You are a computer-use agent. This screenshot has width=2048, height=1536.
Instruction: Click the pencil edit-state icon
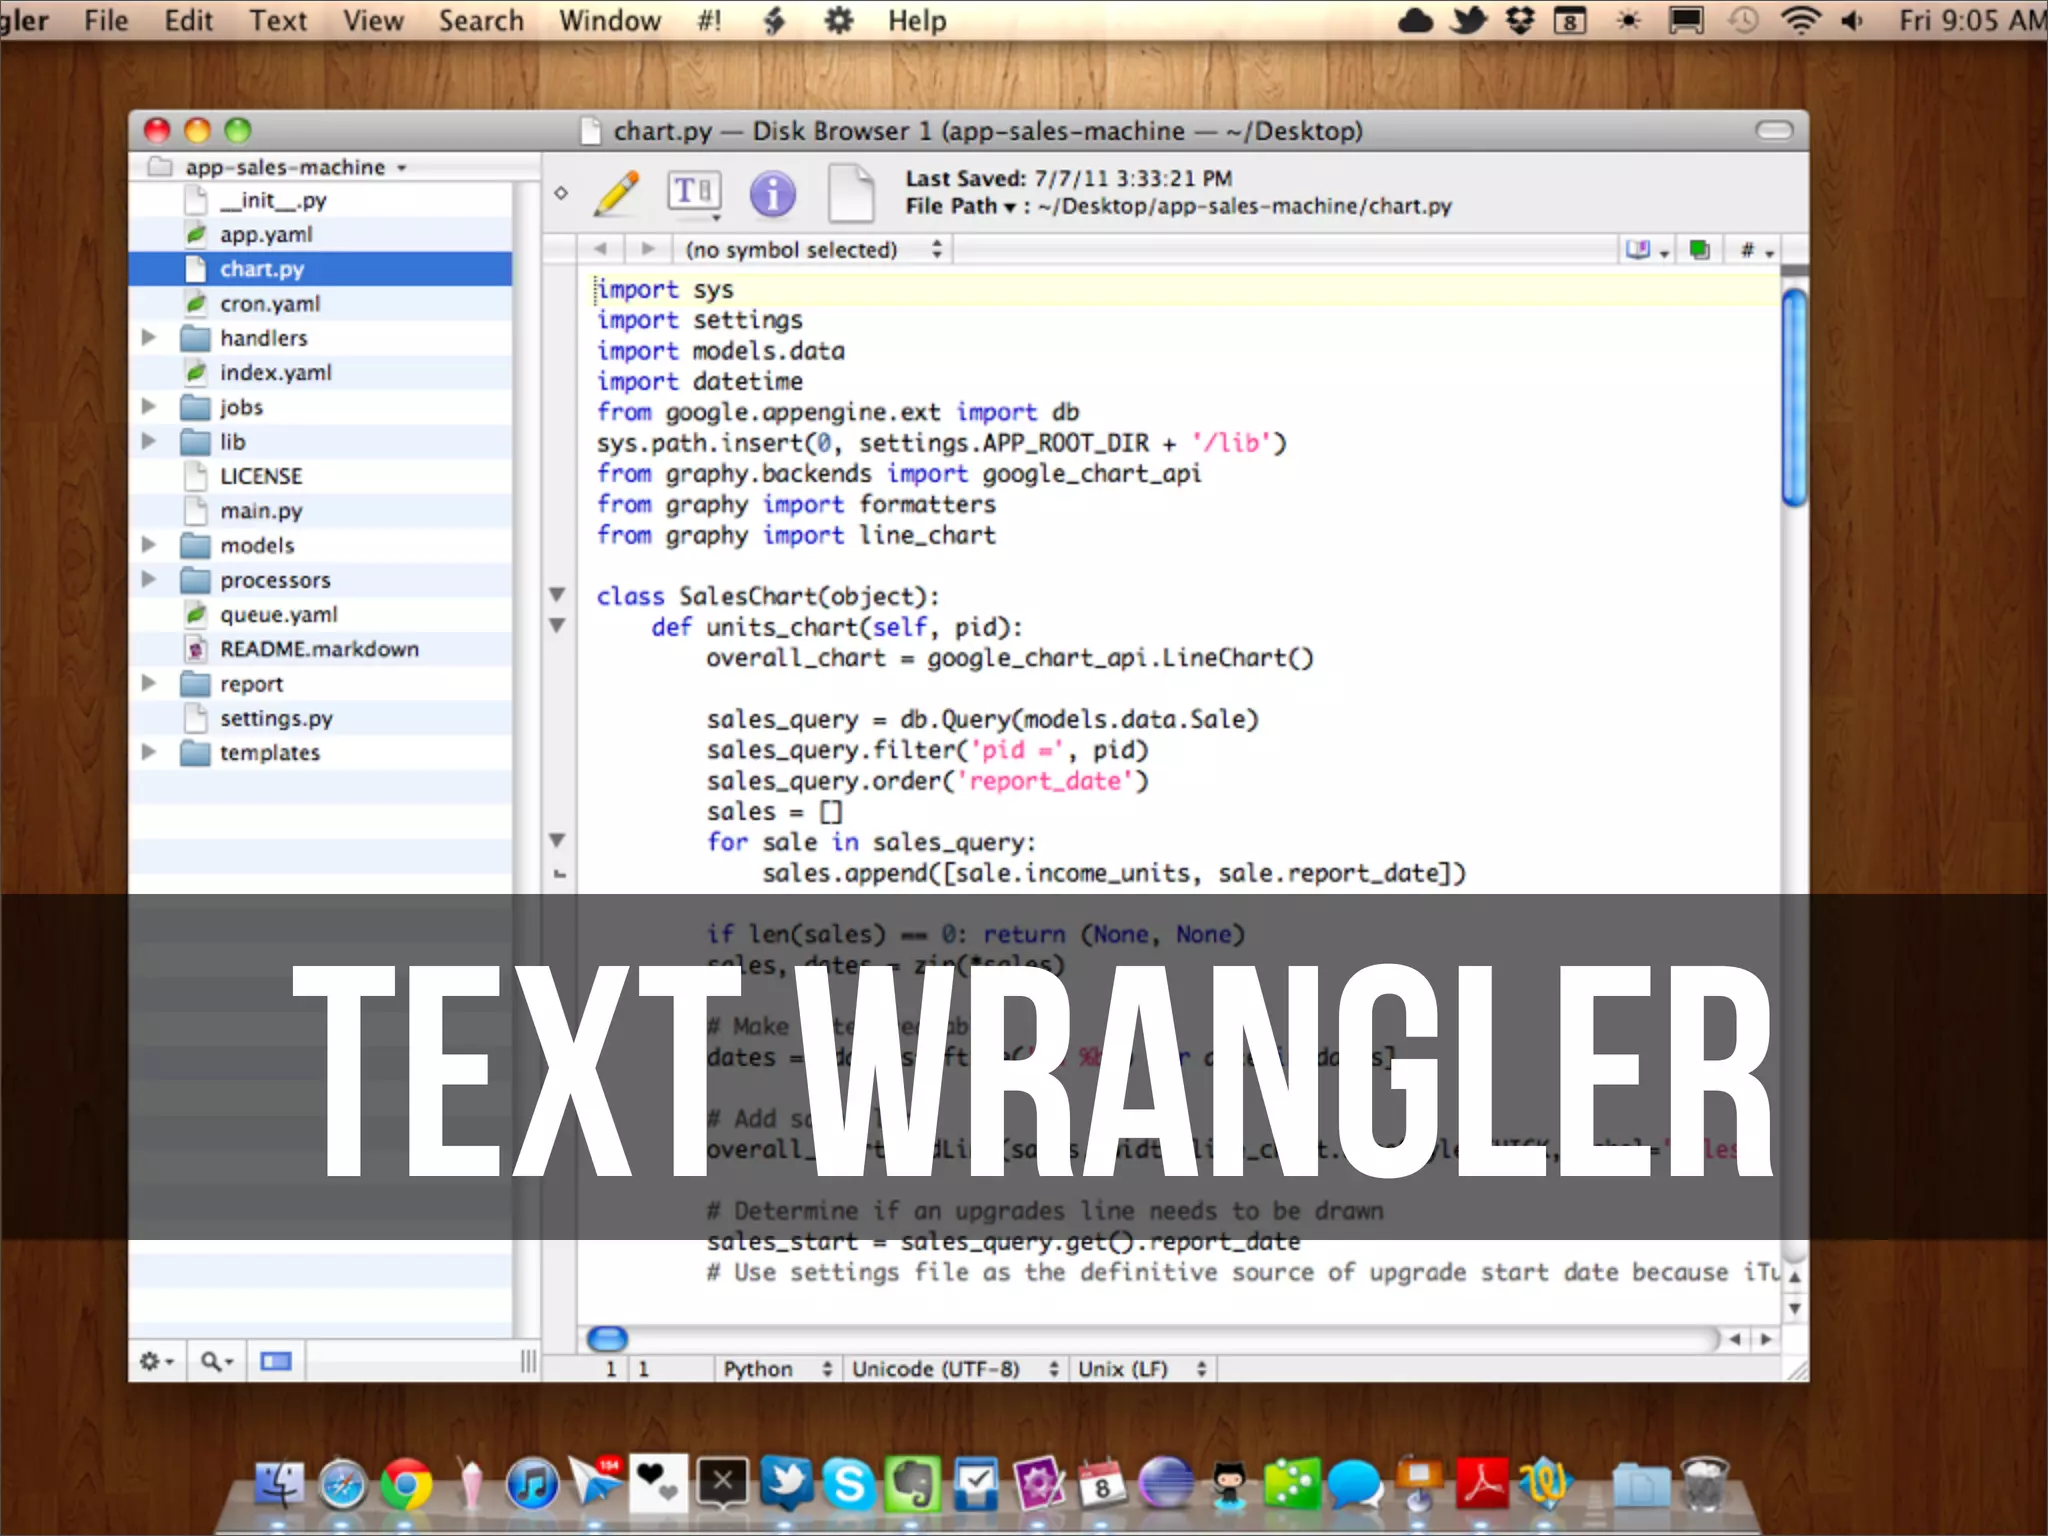click(617, 192)
